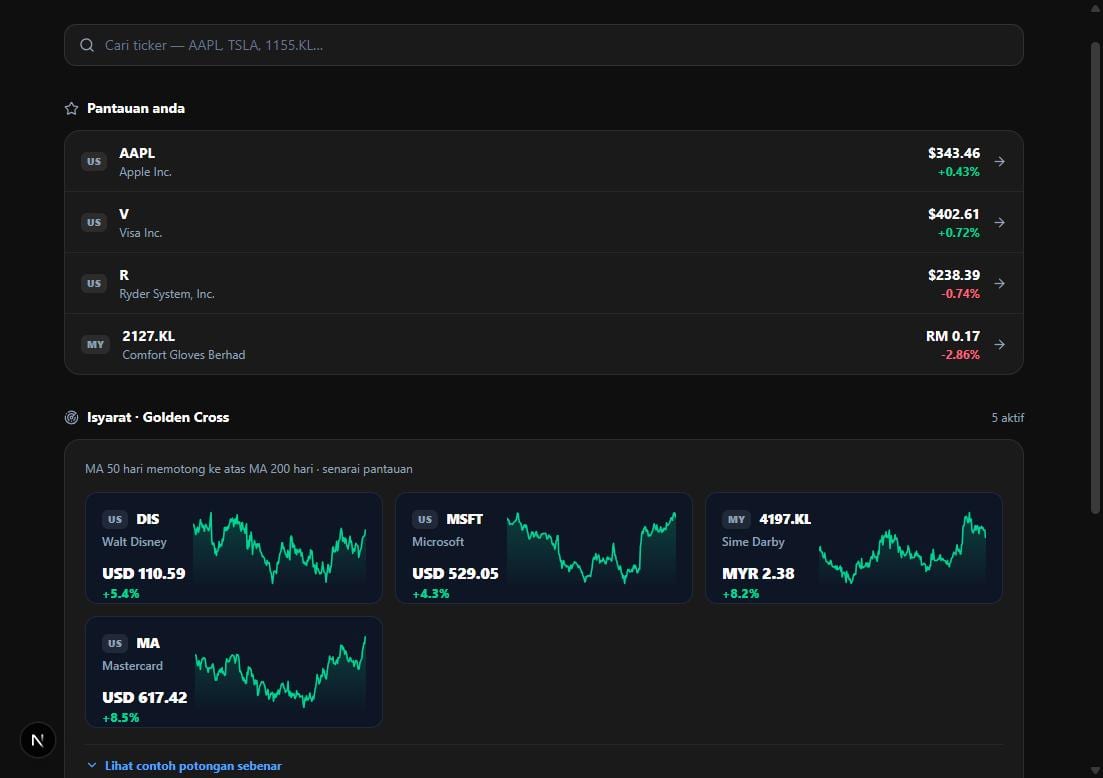Open the Lihat contoh potongan sebenar link
The width and height of the screenshot is (1103, 778).
point(193,765)
